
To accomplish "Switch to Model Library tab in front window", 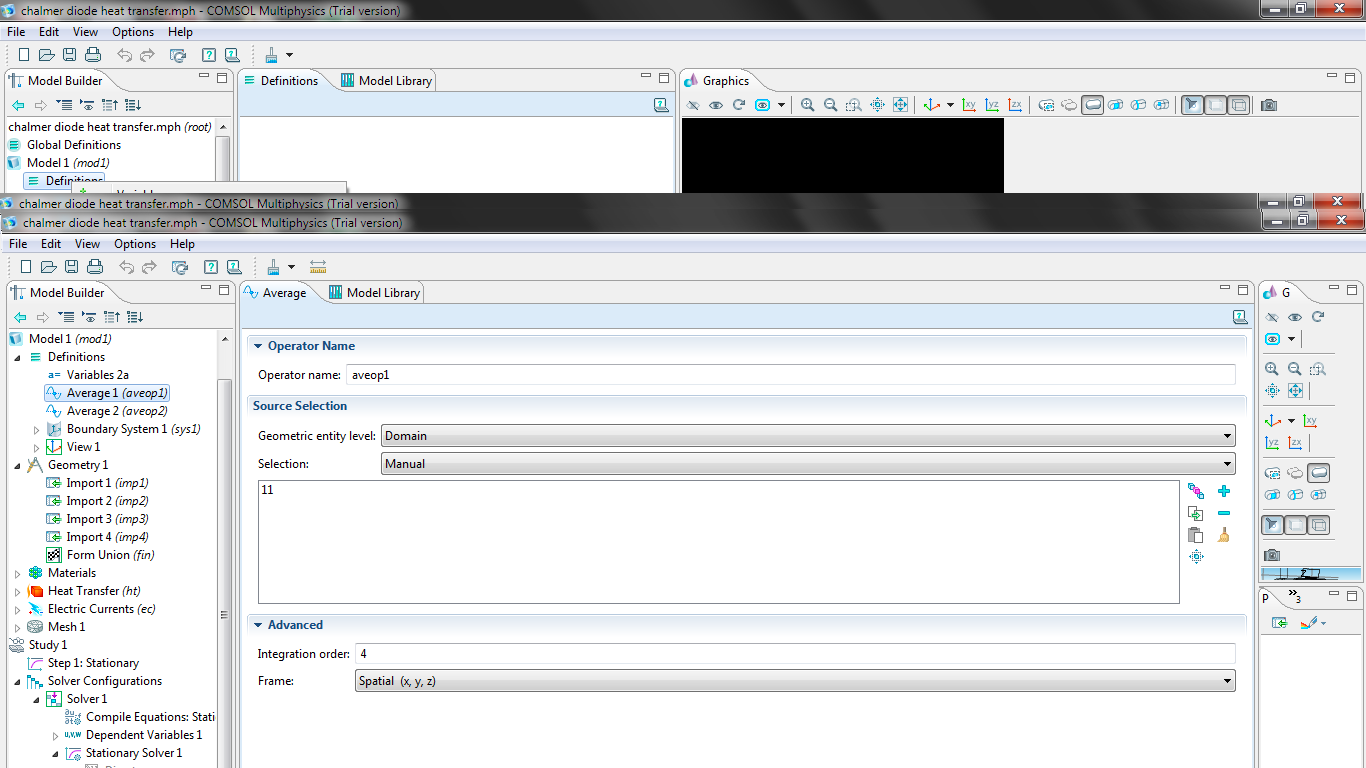I will [x=375, y=293].
